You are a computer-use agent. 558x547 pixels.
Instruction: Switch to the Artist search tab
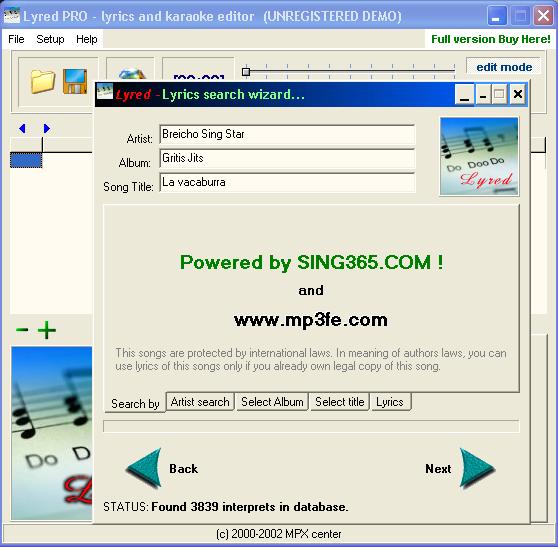pos(200,402)
